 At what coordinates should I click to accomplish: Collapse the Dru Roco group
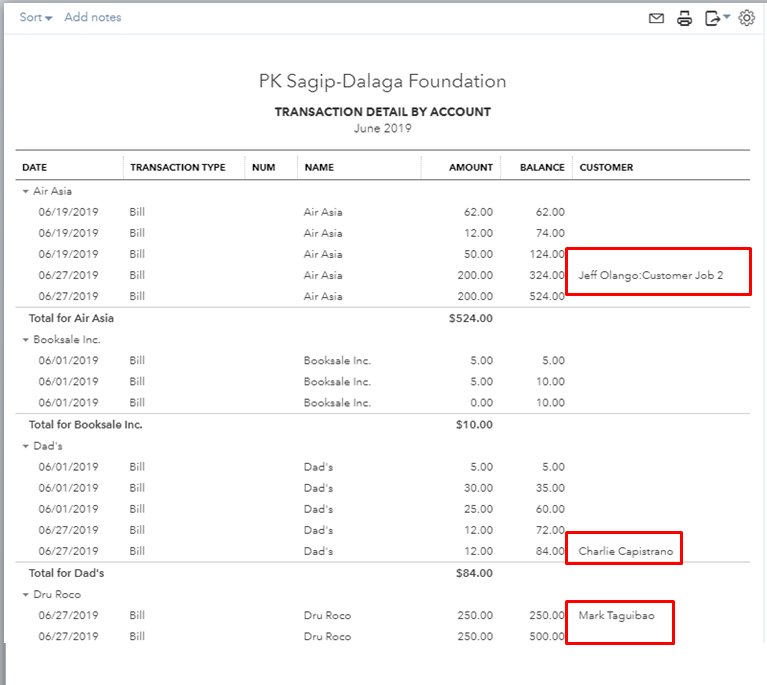[25, 595]
